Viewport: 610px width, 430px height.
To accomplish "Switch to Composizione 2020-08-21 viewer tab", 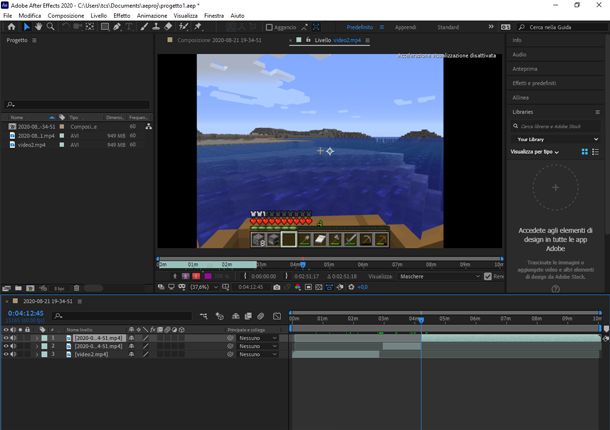I will [x=219, y=40].
